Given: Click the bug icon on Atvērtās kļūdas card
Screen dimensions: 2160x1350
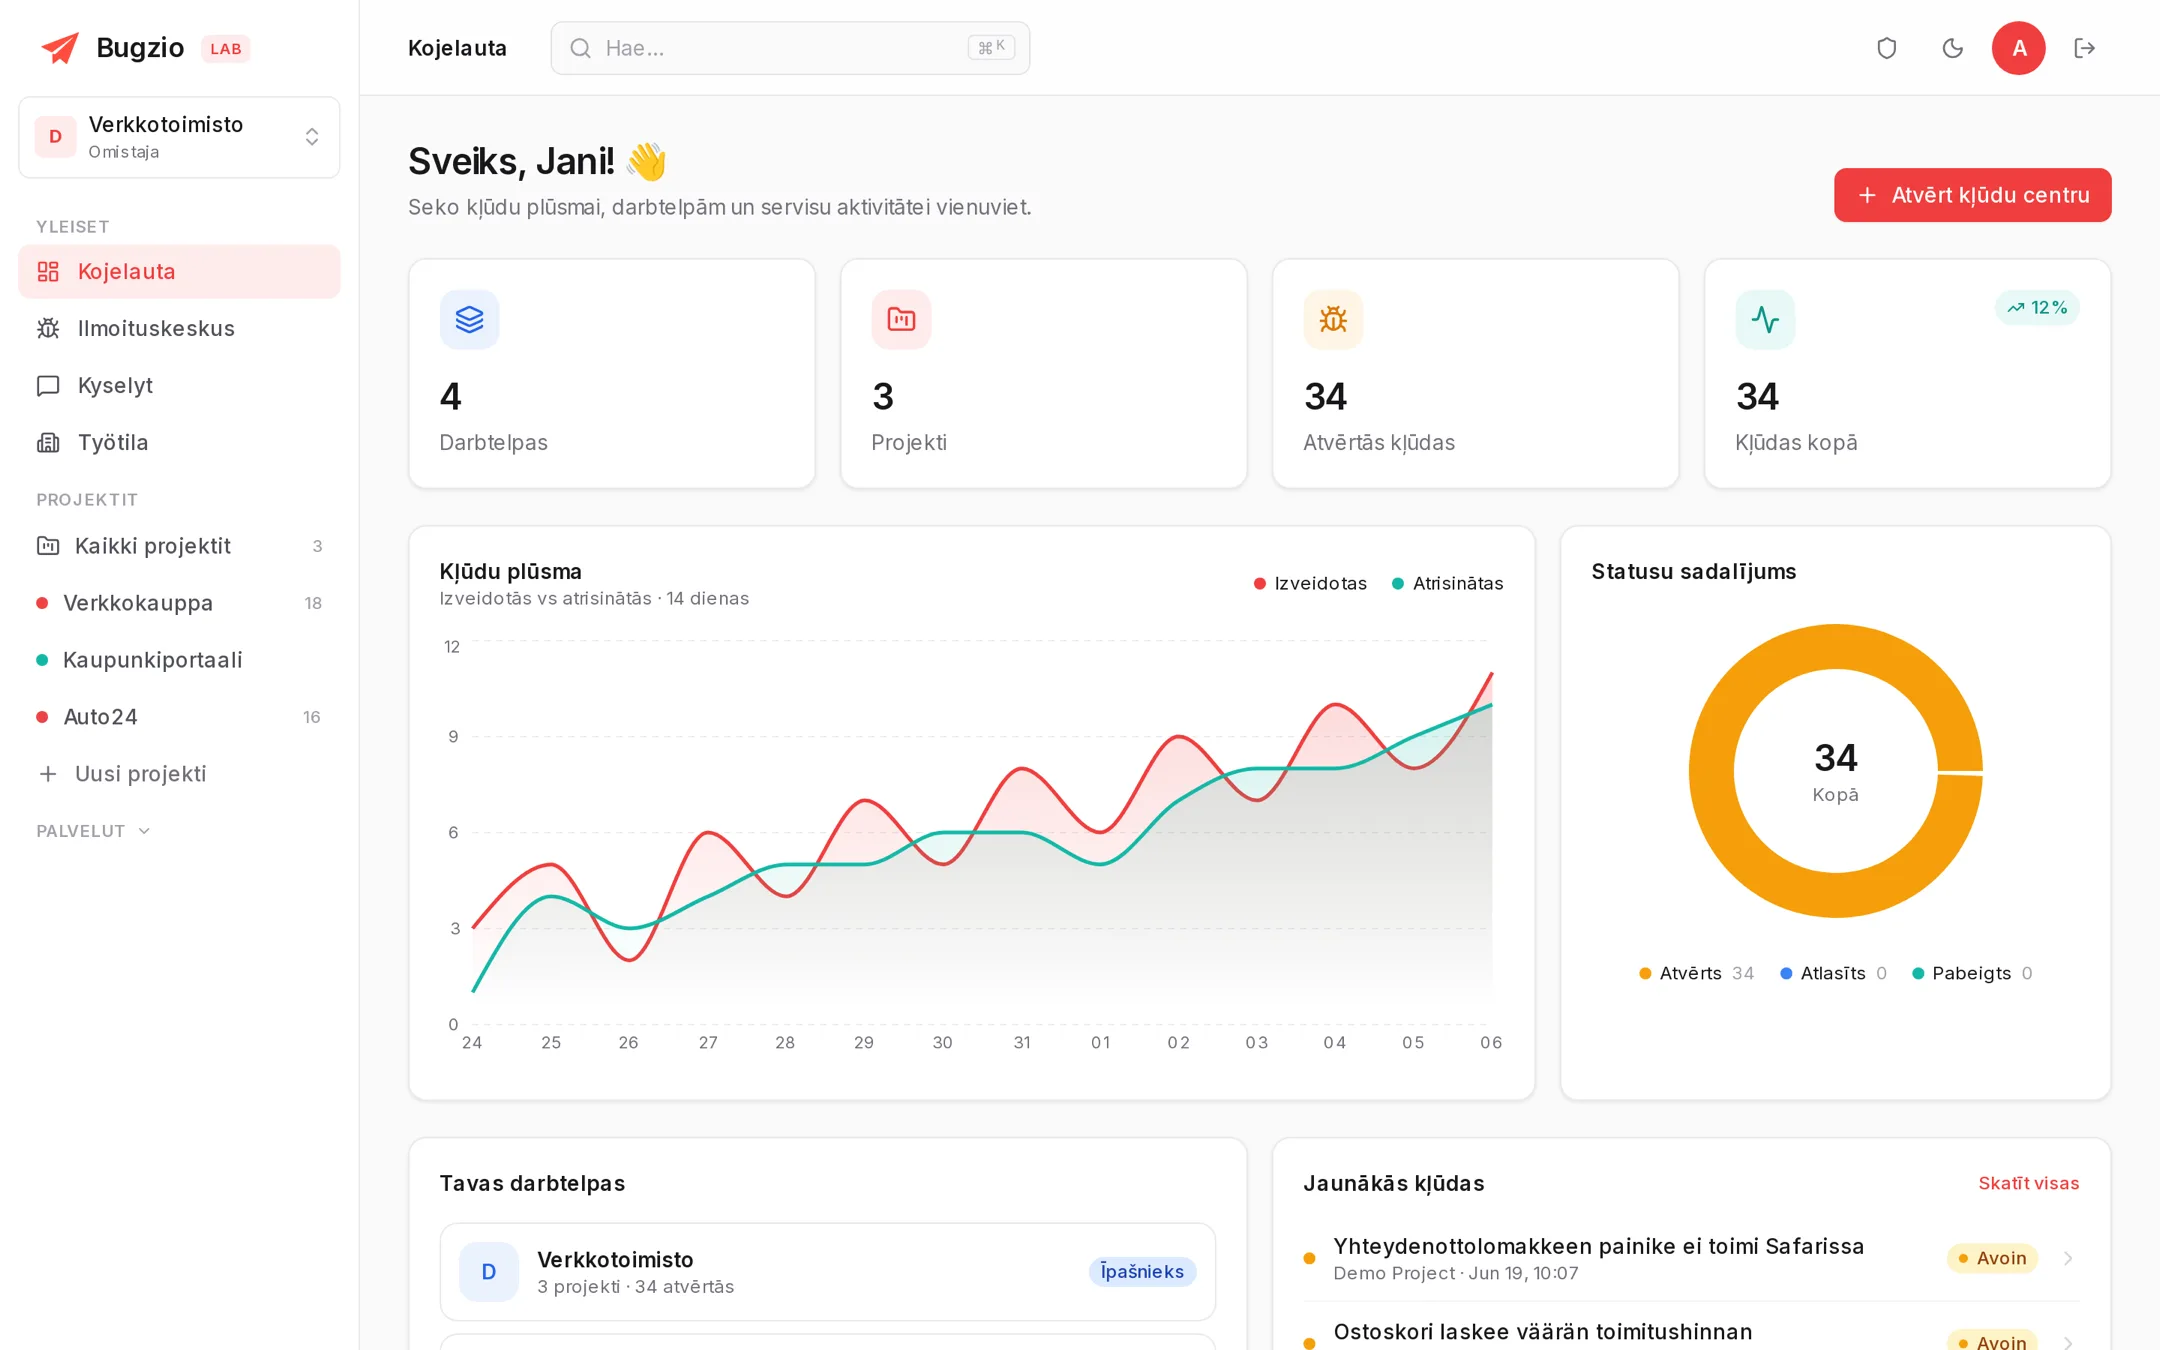Looking at the screenshot, I should tap(1333, 319).
